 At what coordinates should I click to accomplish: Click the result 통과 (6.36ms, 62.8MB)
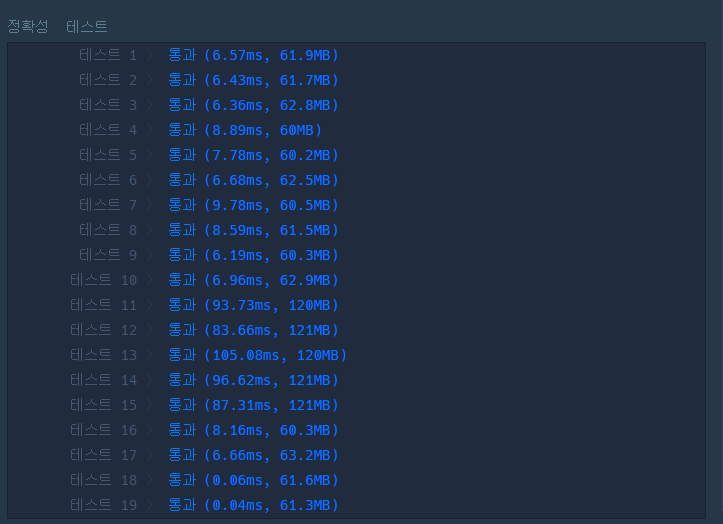(253, 105)
